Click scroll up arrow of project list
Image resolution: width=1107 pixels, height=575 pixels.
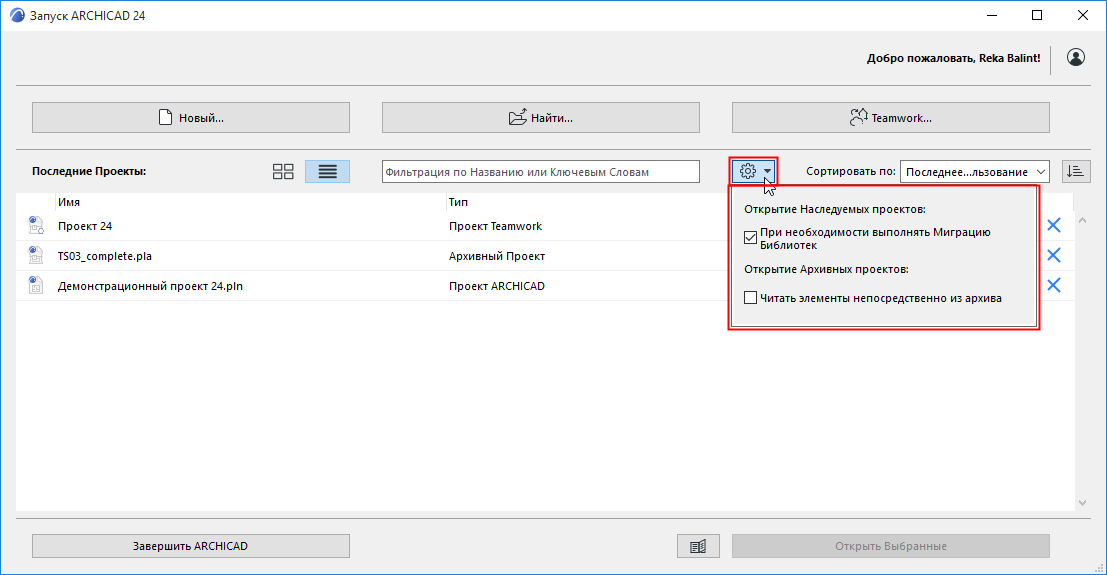tap(1082, 220)
